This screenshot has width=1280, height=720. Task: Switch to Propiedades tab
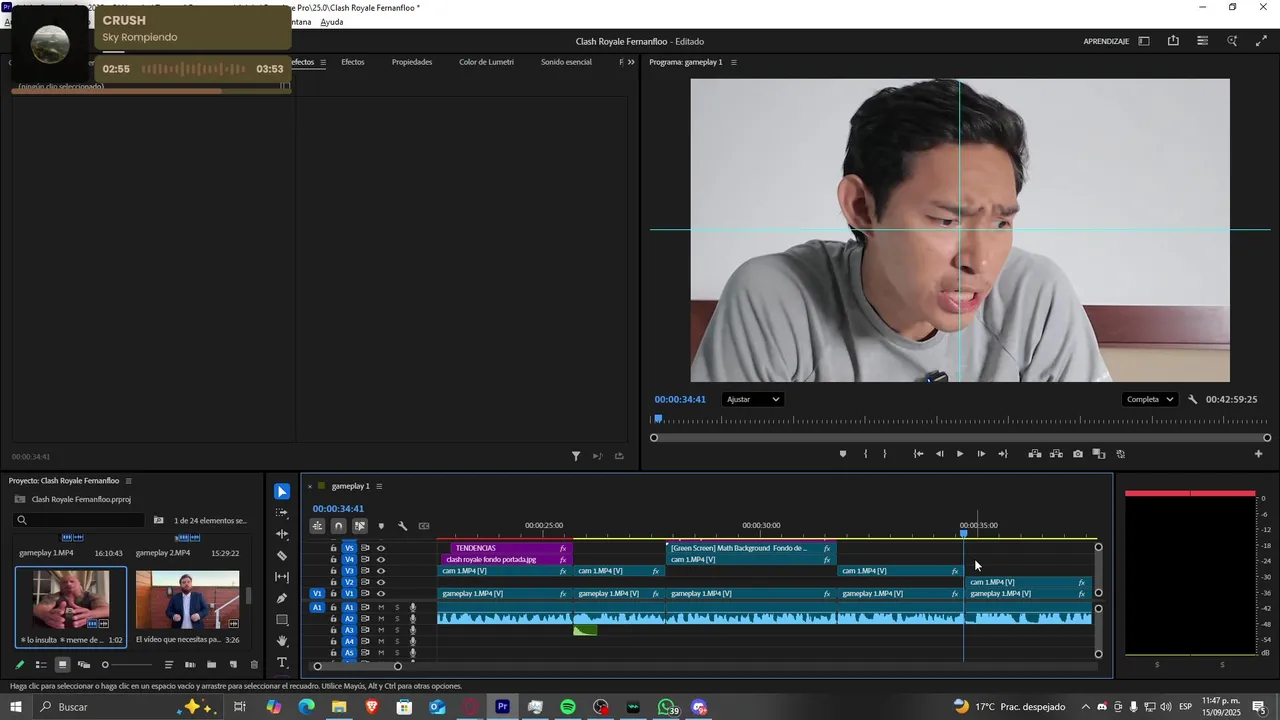(x=412, y=62)
